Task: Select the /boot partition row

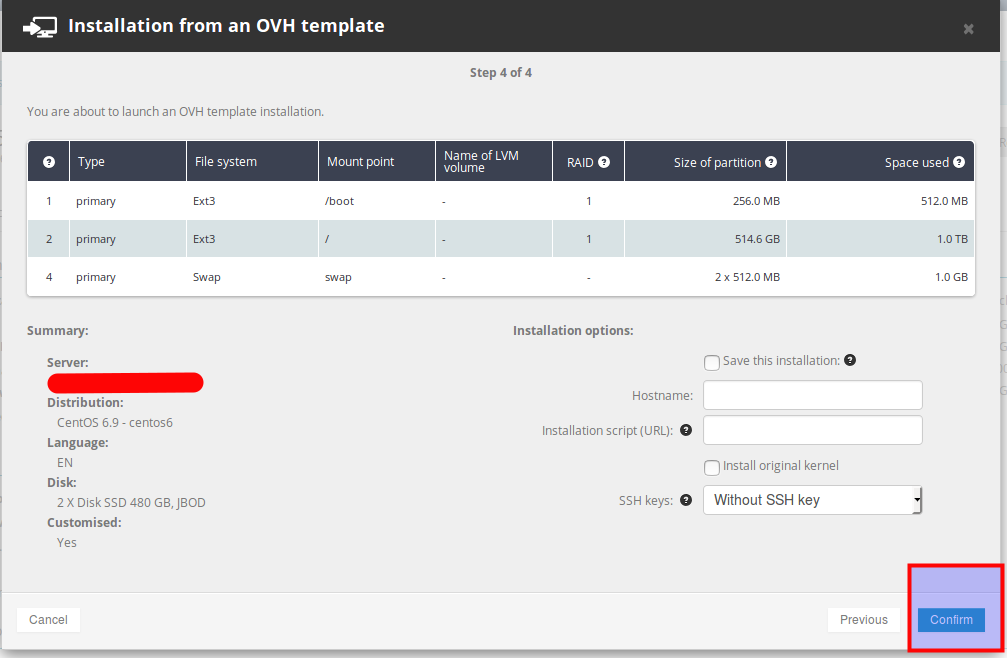Action: coord(500,201)
